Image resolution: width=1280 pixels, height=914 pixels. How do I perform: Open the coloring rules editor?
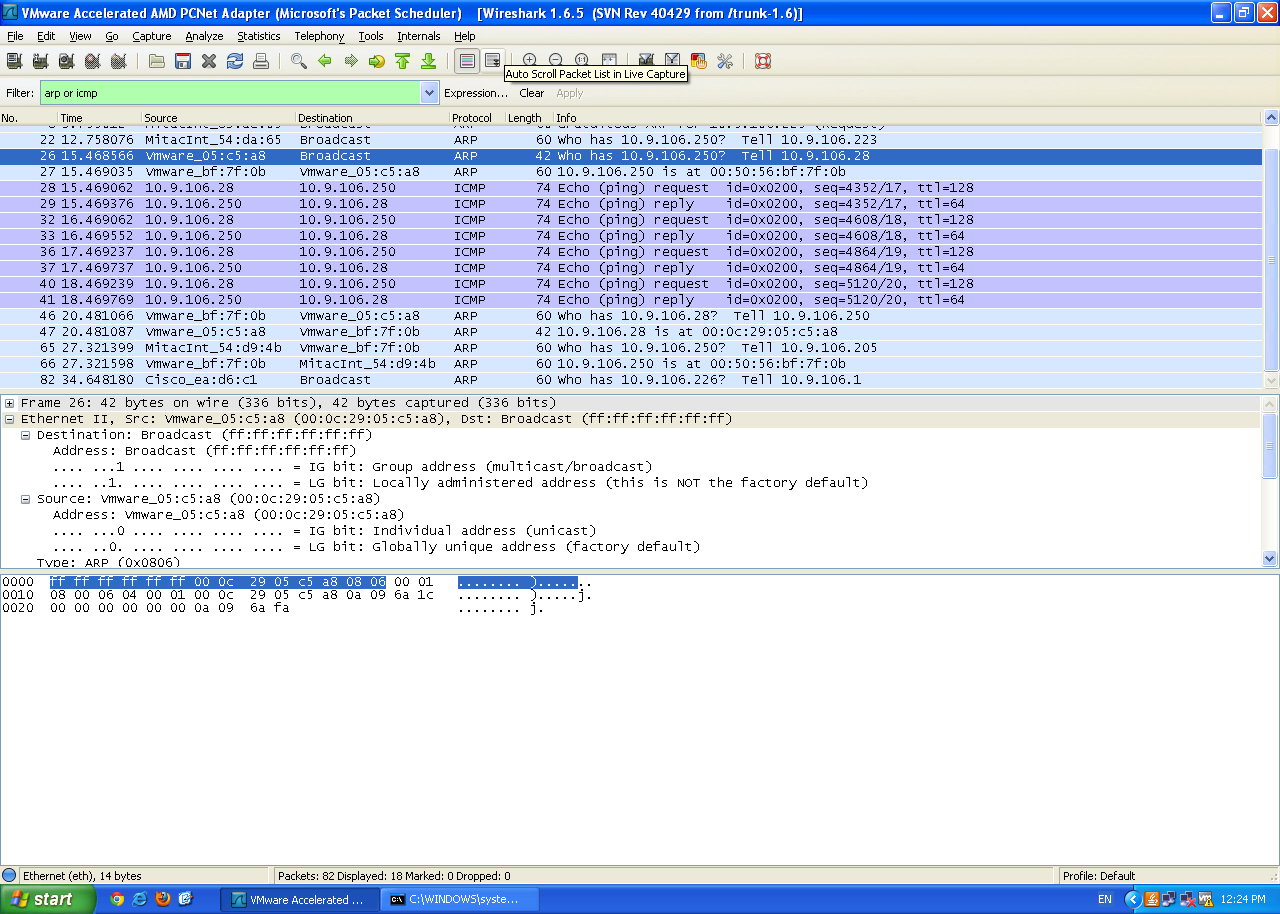pos(698,60)
